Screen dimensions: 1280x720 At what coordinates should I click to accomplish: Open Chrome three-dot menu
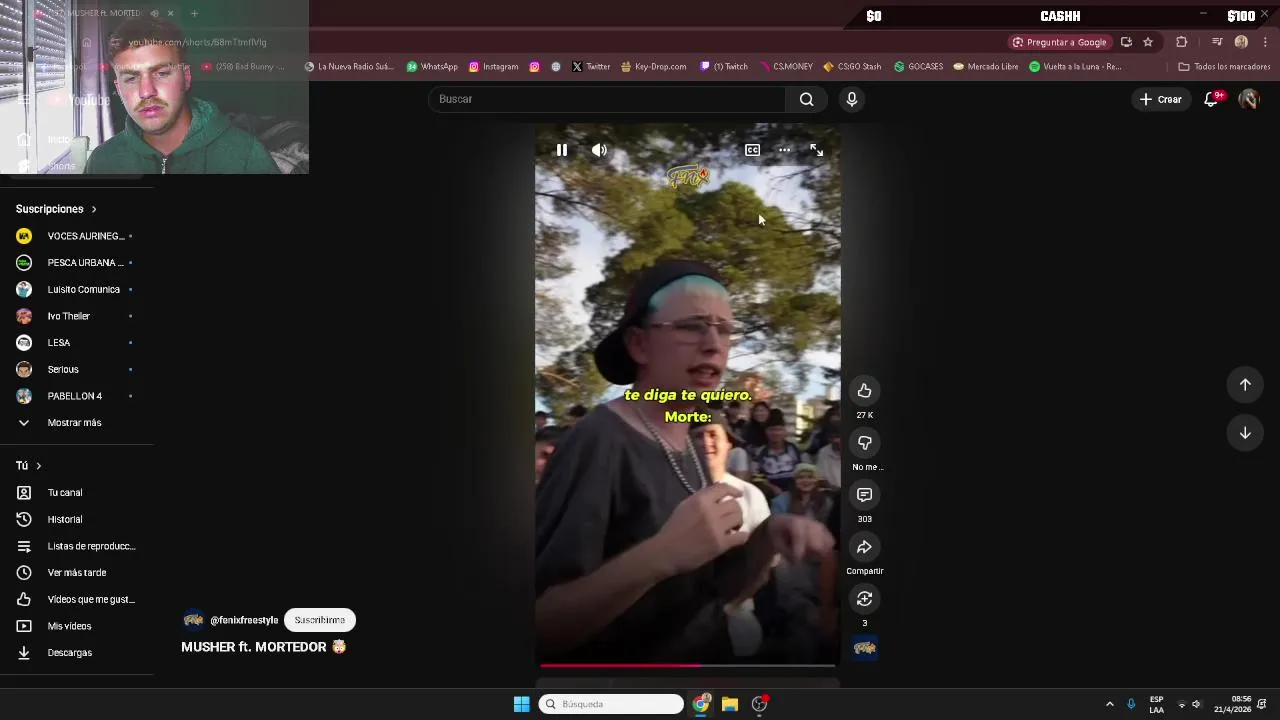click(1266, 42)
